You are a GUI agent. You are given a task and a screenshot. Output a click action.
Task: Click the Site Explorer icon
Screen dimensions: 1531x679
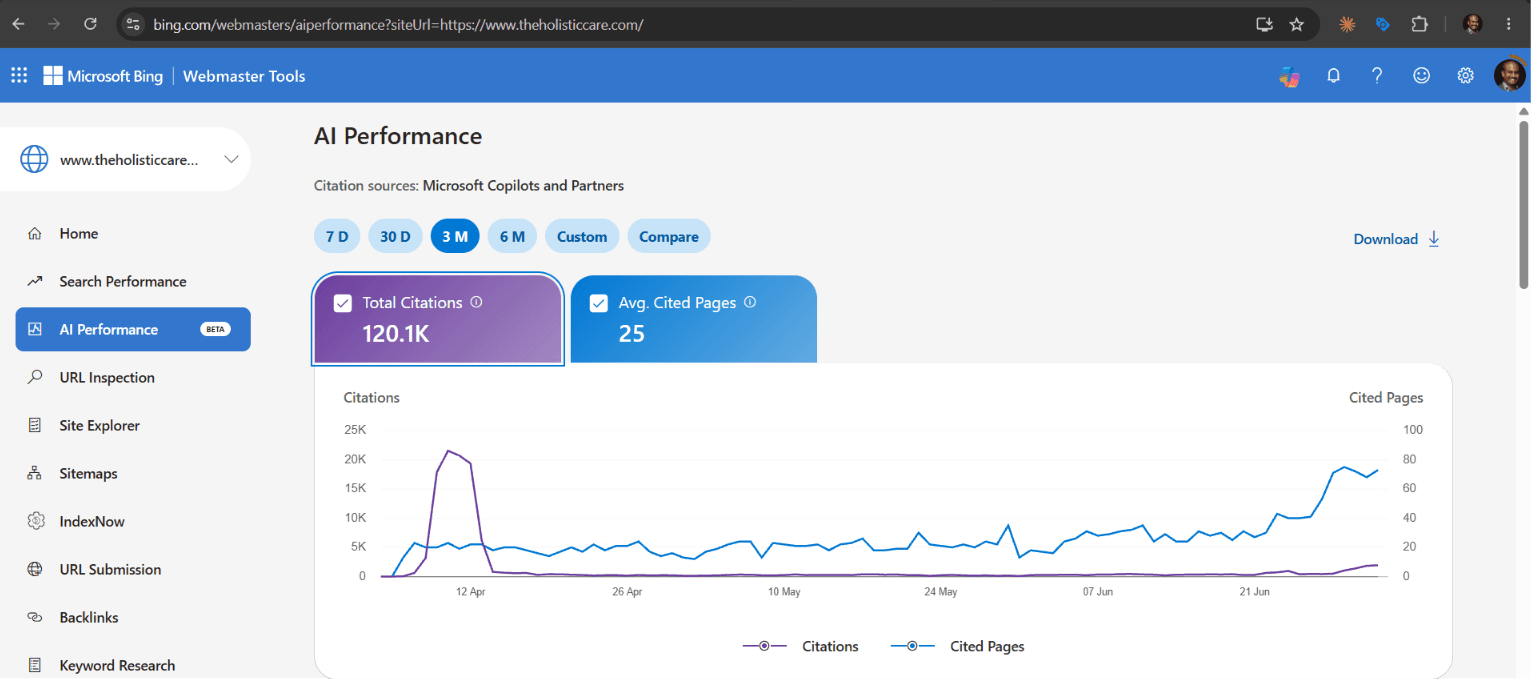pos(35,426)
